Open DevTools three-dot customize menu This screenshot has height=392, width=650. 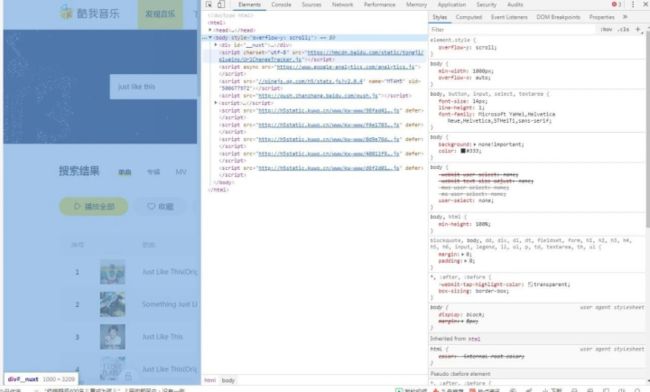(633, 5)
